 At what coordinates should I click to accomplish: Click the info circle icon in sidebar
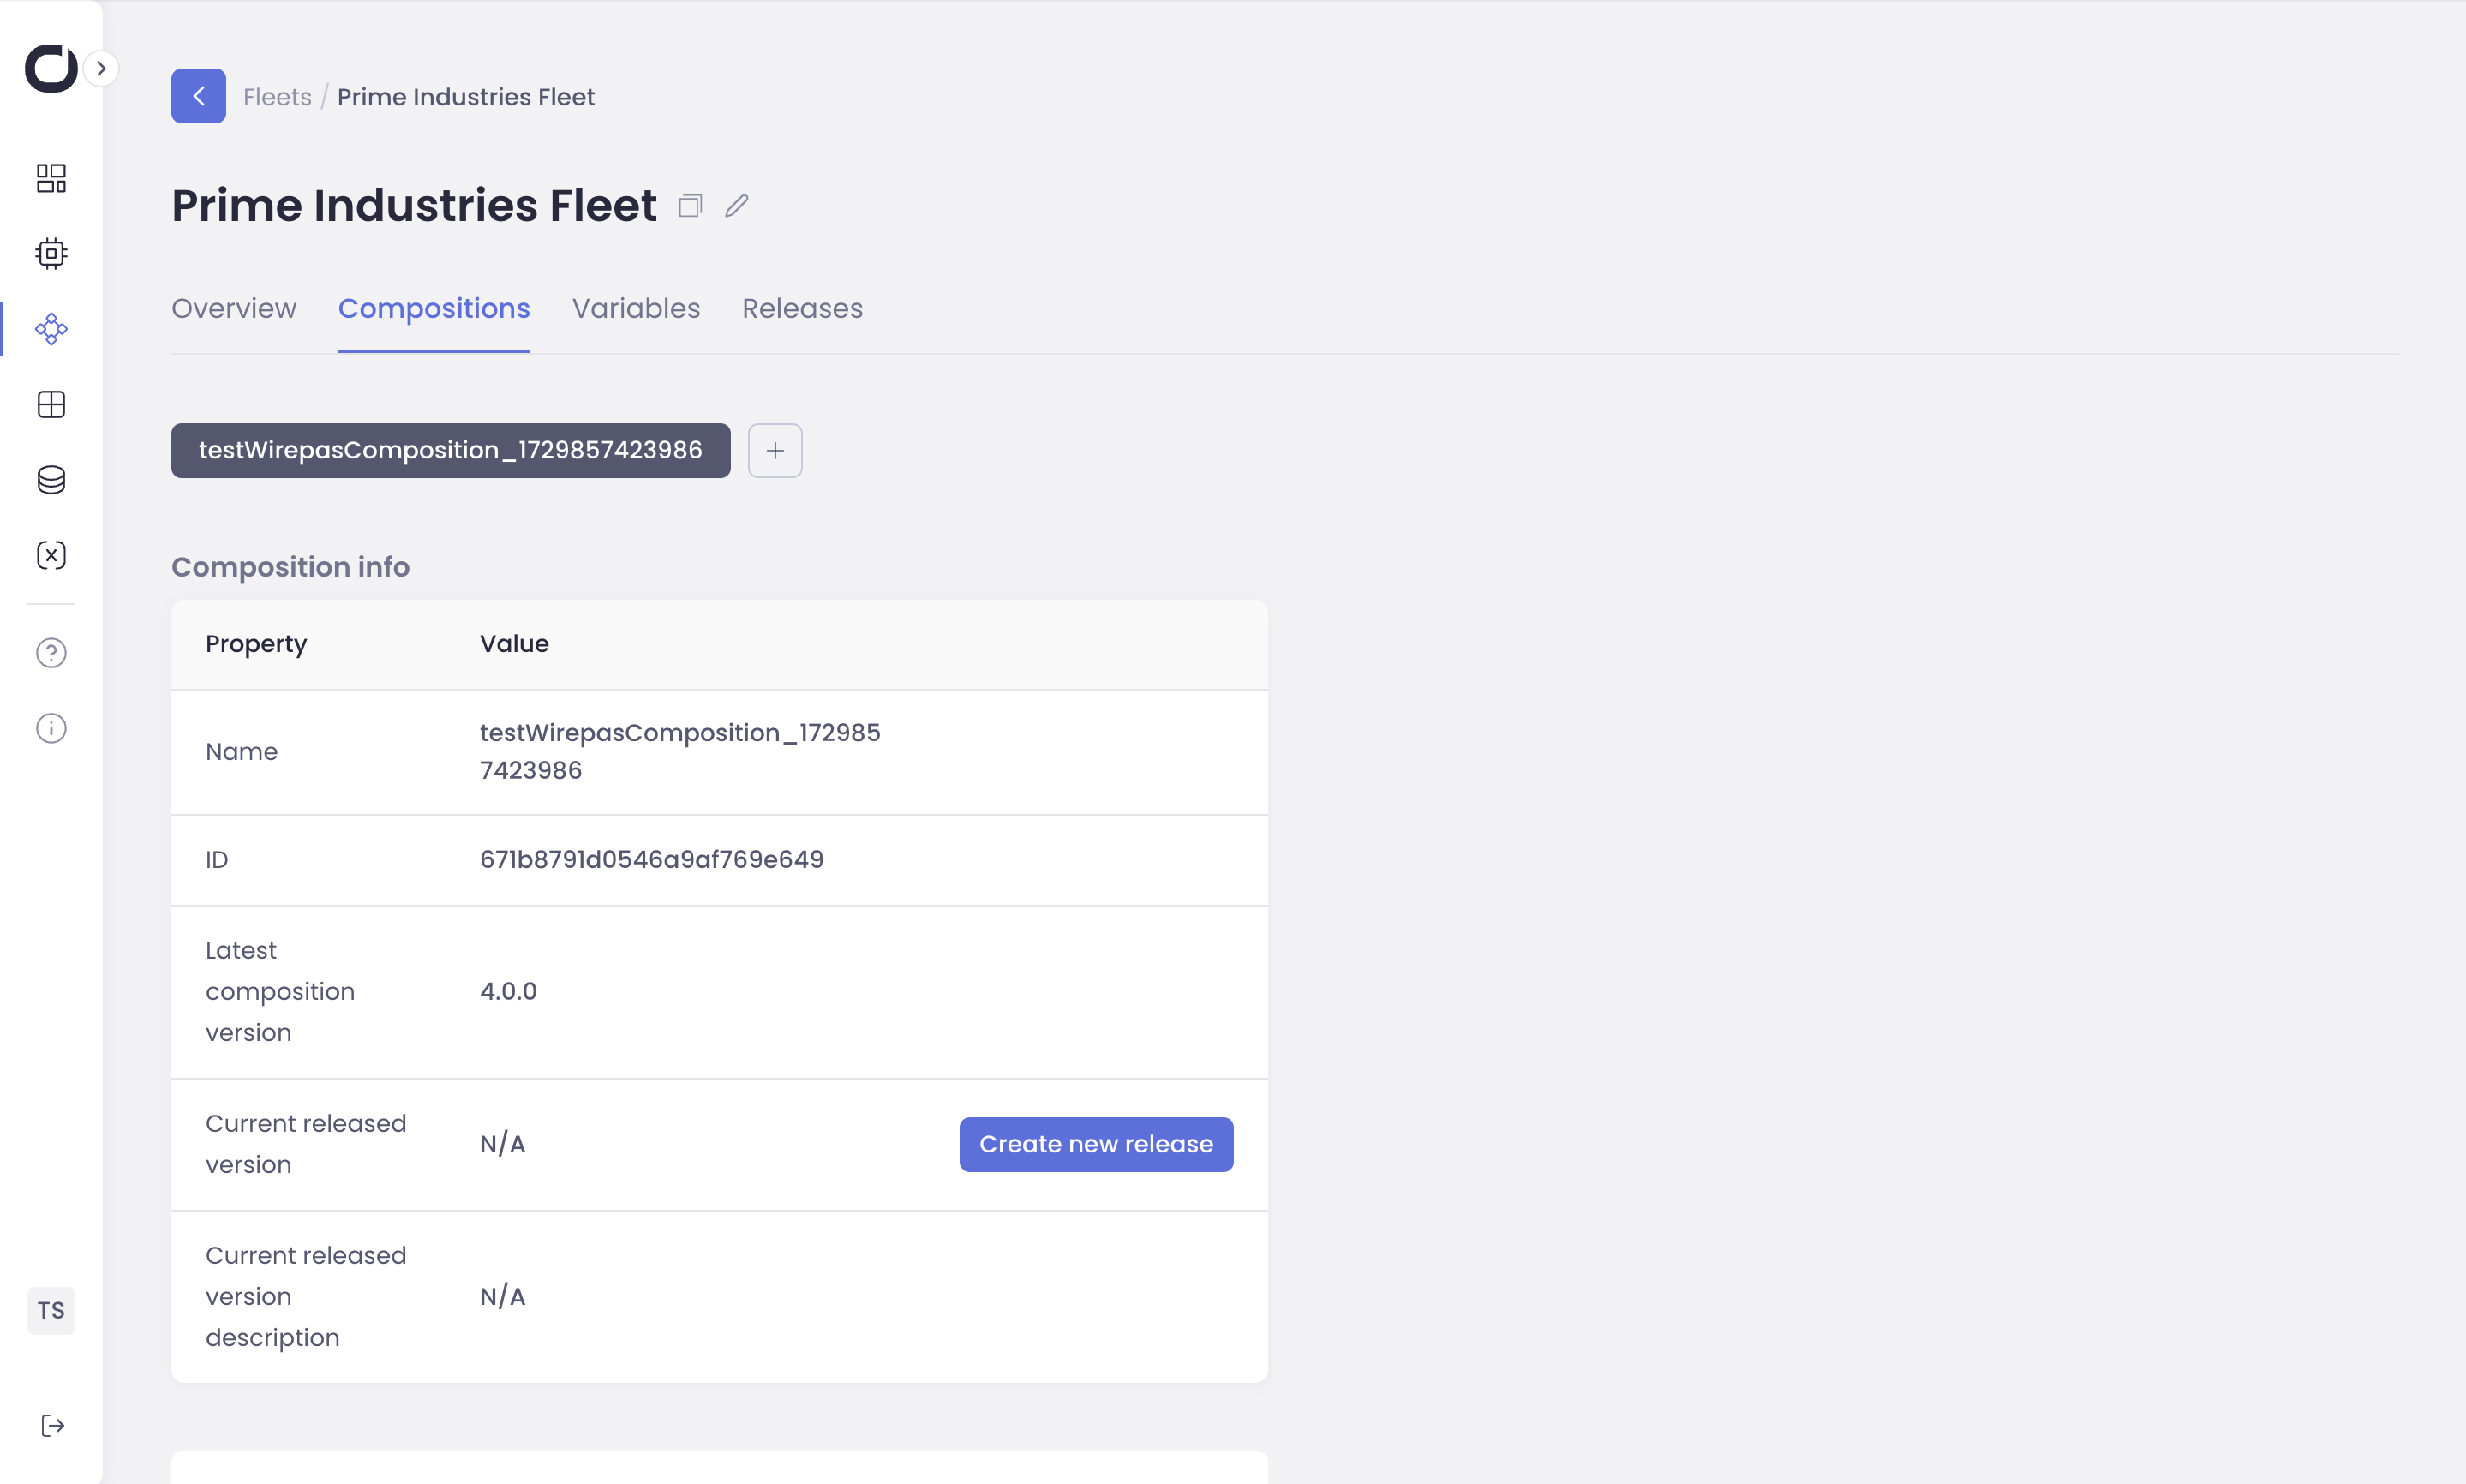pyautogui.click(x=51, y=728)
